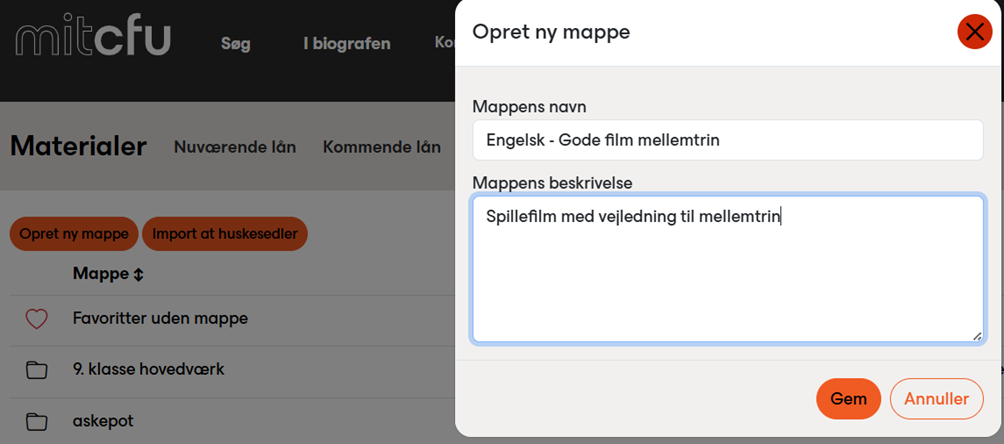The width and height of the screenshot is (1004, 444).
Task: Click the textarea resize handle corner
Action: point(976,336)
